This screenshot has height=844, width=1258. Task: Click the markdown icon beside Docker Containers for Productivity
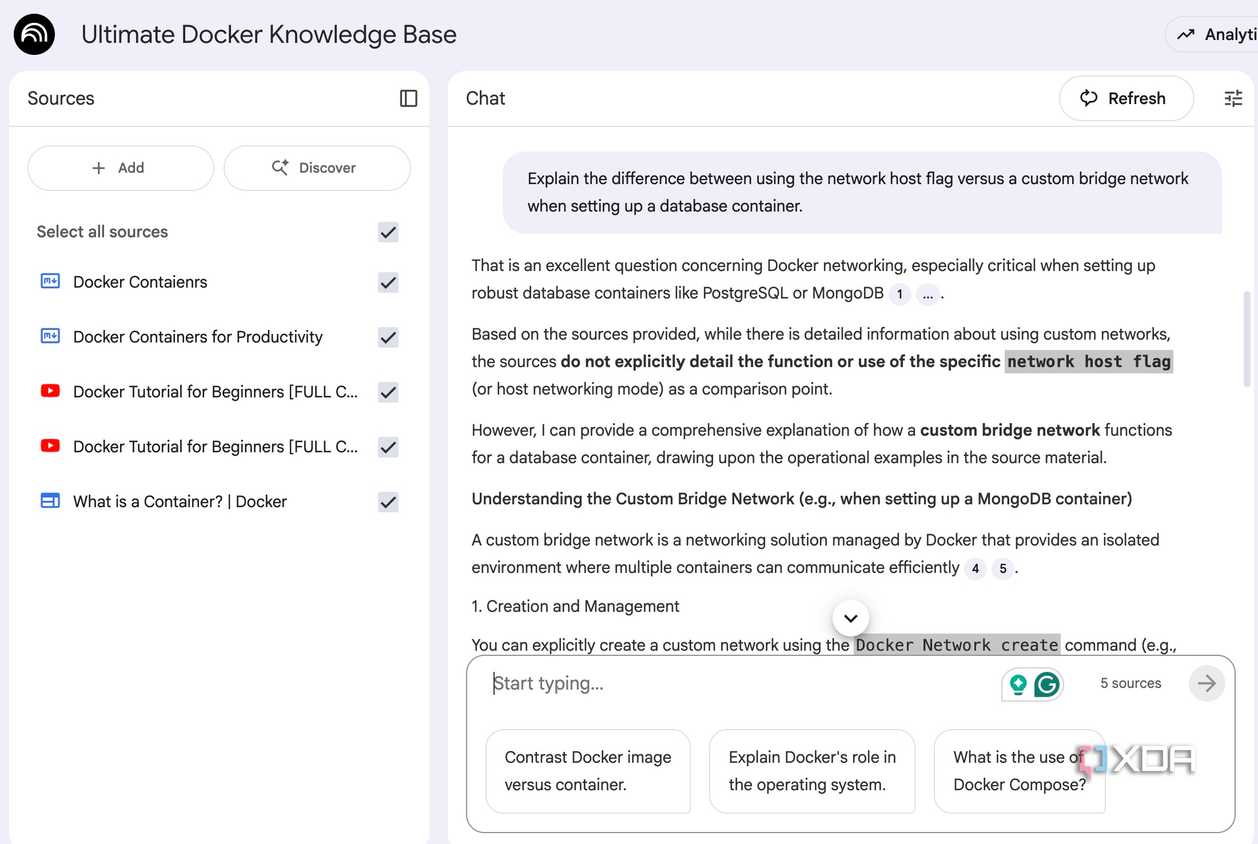tap(50, 337)
